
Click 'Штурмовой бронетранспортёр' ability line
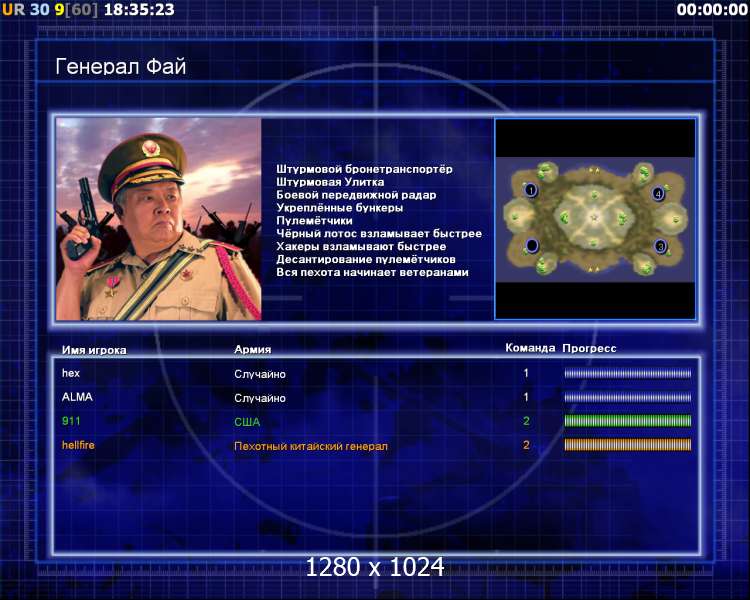[364, 169]
